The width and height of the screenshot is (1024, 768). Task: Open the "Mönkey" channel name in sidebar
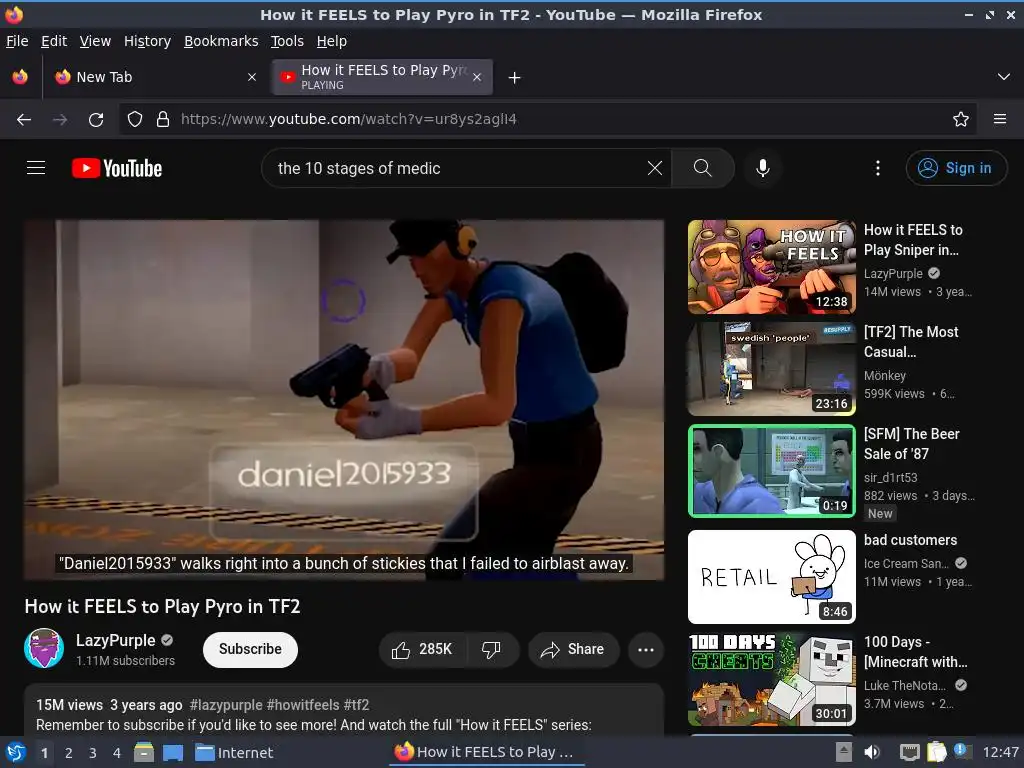click(885, 376)
